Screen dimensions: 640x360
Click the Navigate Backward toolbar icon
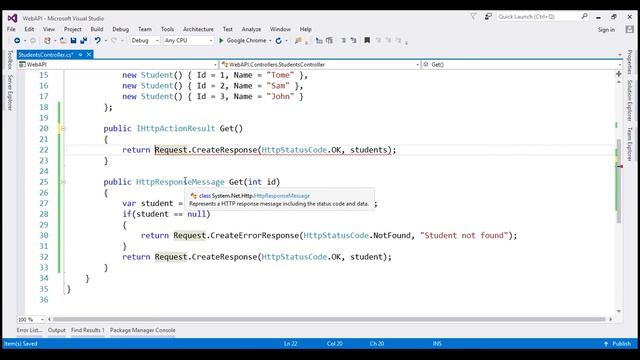coord(17,40)
